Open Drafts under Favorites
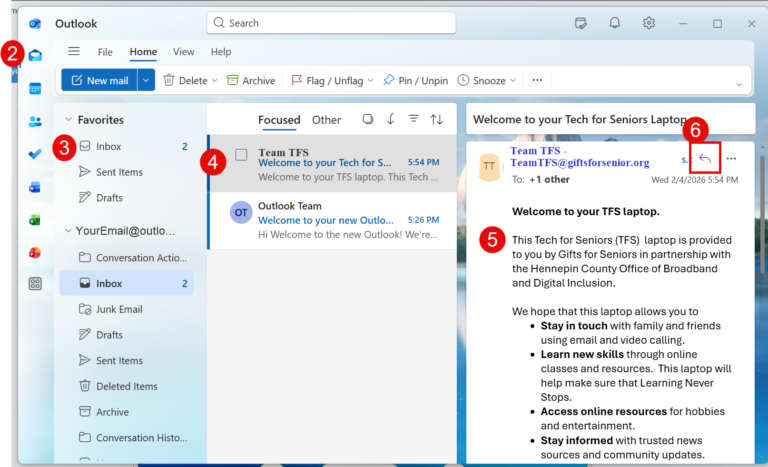 [127, 197]
